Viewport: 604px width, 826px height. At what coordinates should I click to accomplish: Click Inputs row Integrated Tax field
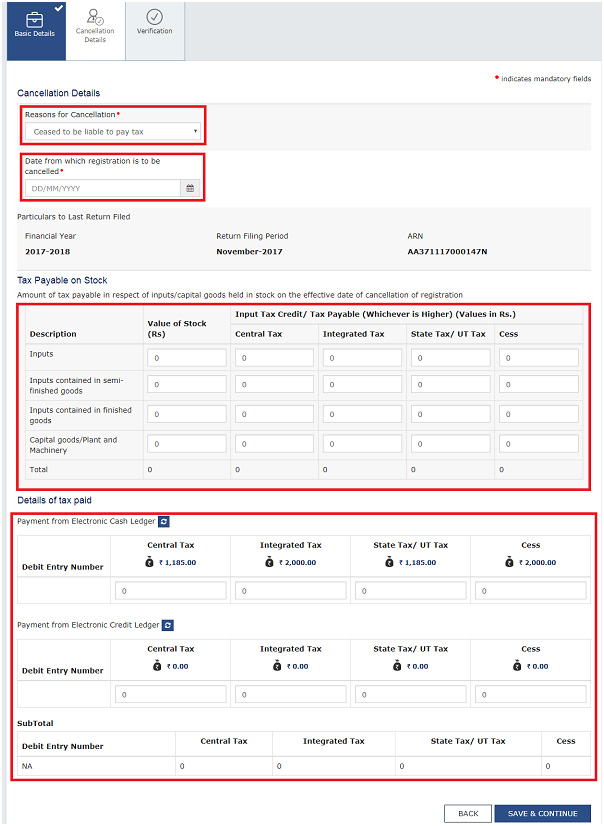tap(362, 358)
